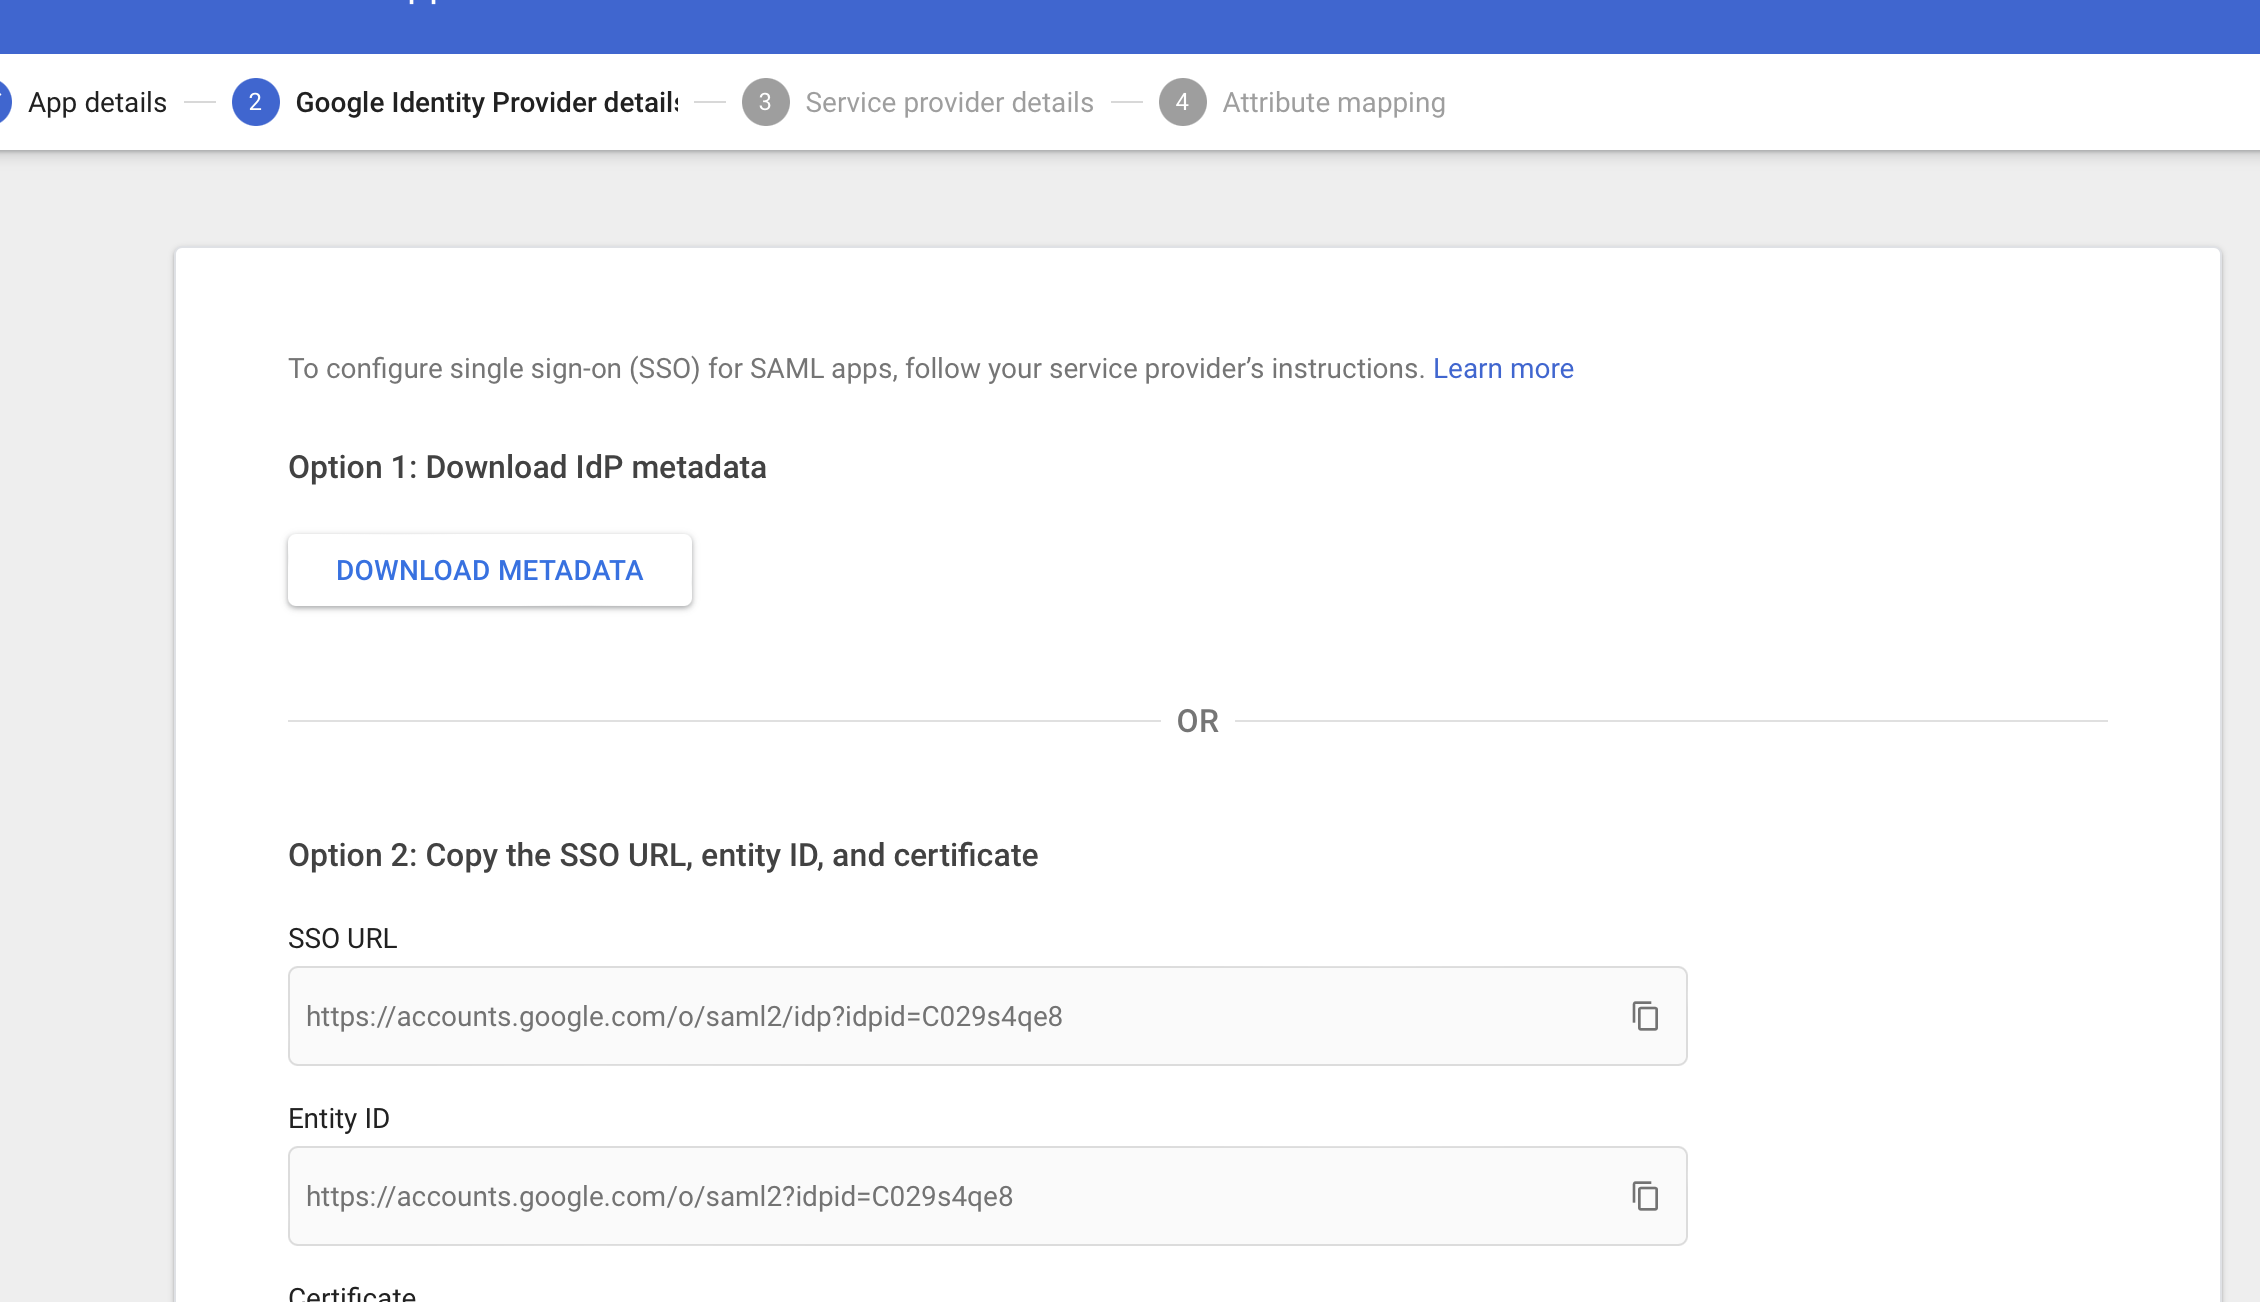
Task: Click the Download Metadata button
Action: click(x=489, y=570)
